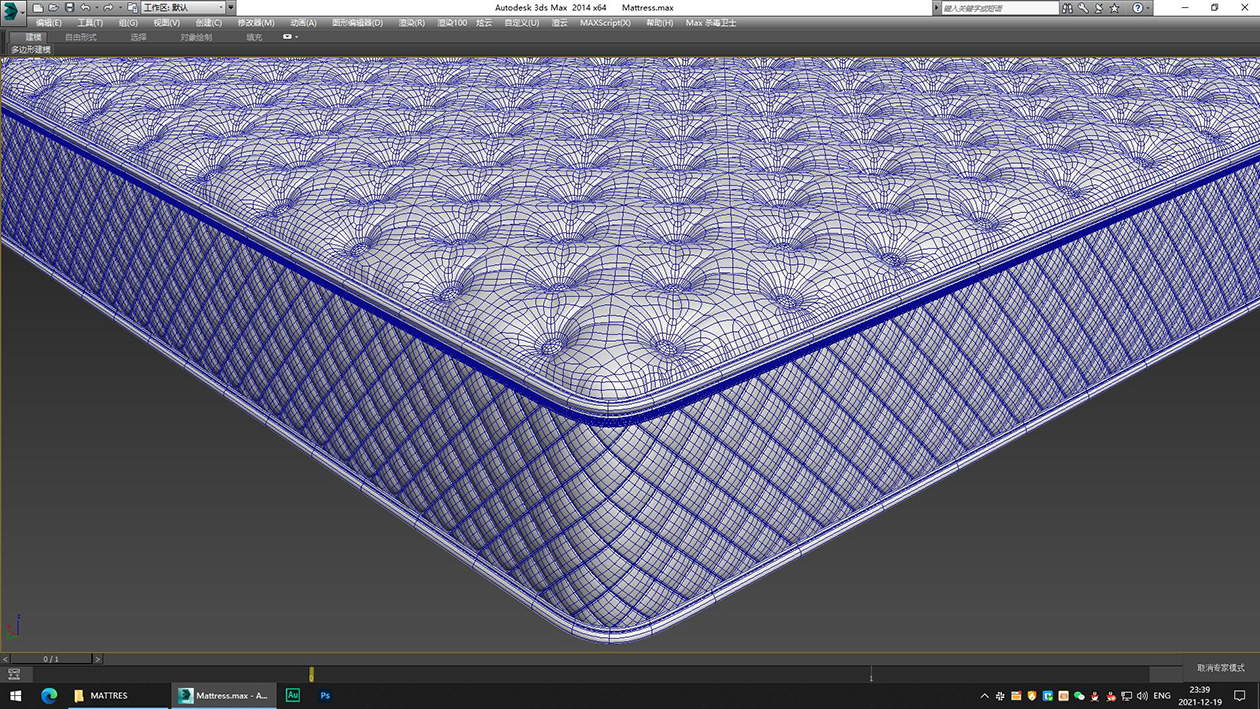Screen dimensions: 1260x709
Task: Switch to the 选择 ribbon tab
Action: (x=138, y=37)
